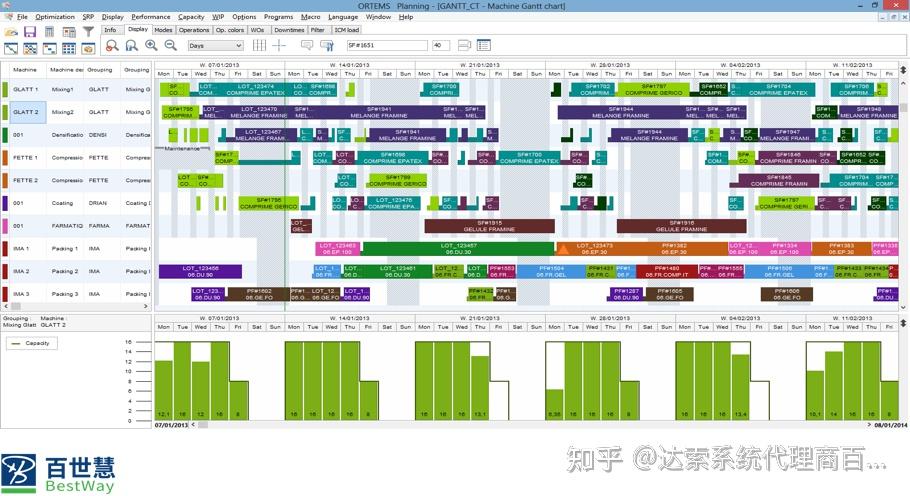Click the list details icon after field 40
Screen dimensions: 910x496
483,45
